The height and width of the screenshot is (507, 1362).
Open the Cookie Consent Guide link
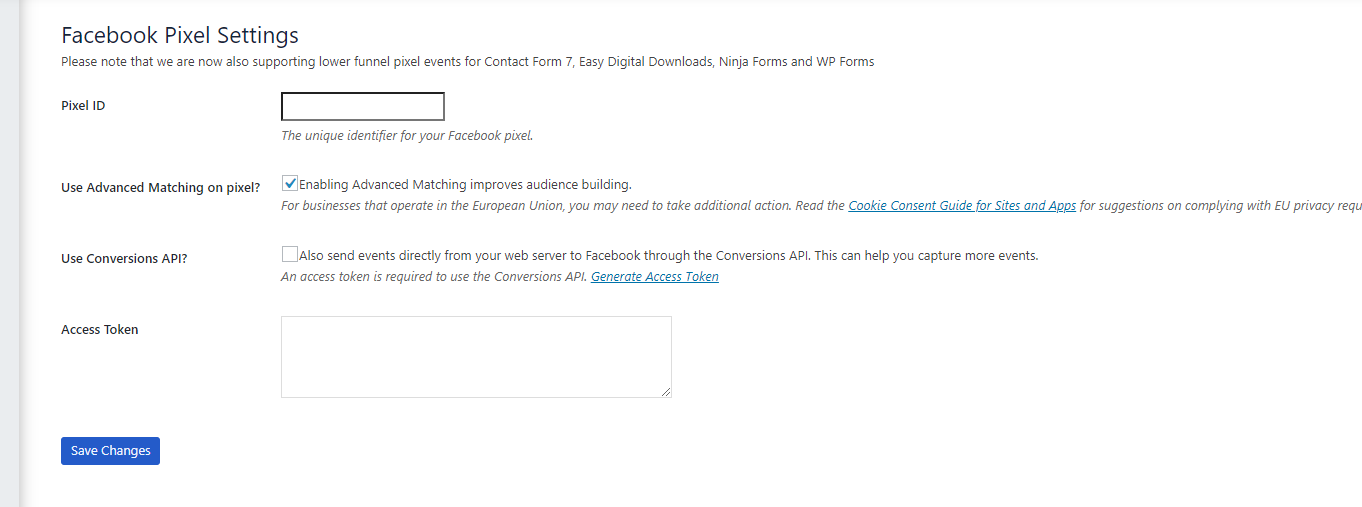962,206
